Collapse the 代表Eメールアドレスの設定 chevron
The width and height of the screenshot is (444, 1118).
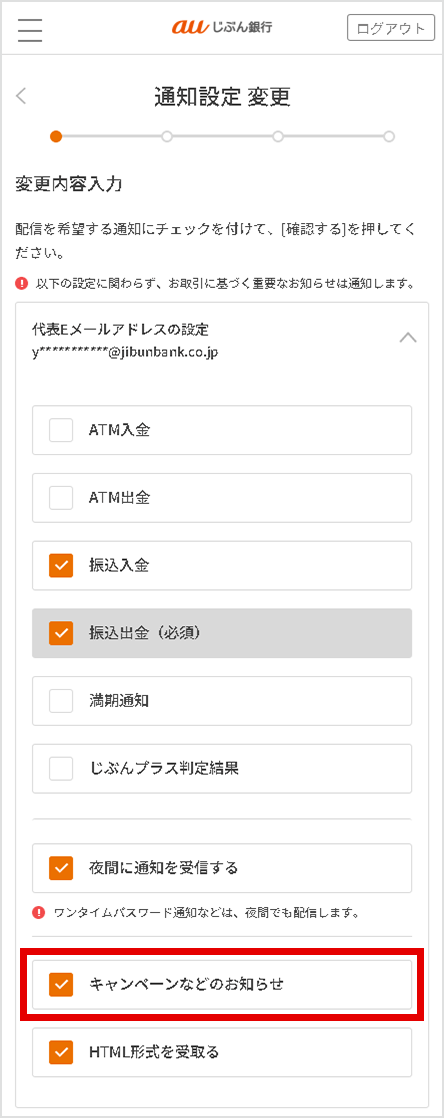click(x=408, y=338)
